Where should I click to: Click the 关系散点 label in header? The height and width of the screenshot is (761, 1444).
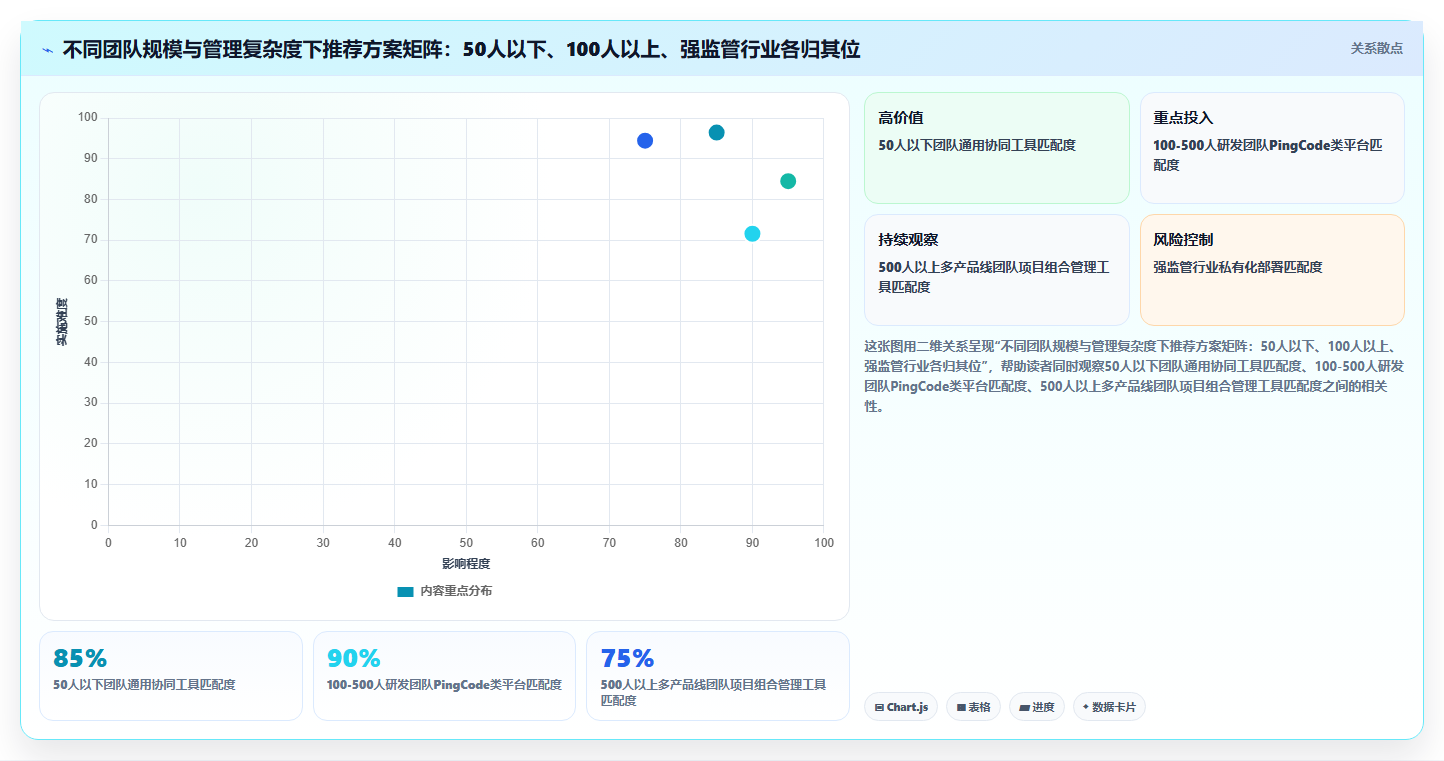click(1376, 48)
